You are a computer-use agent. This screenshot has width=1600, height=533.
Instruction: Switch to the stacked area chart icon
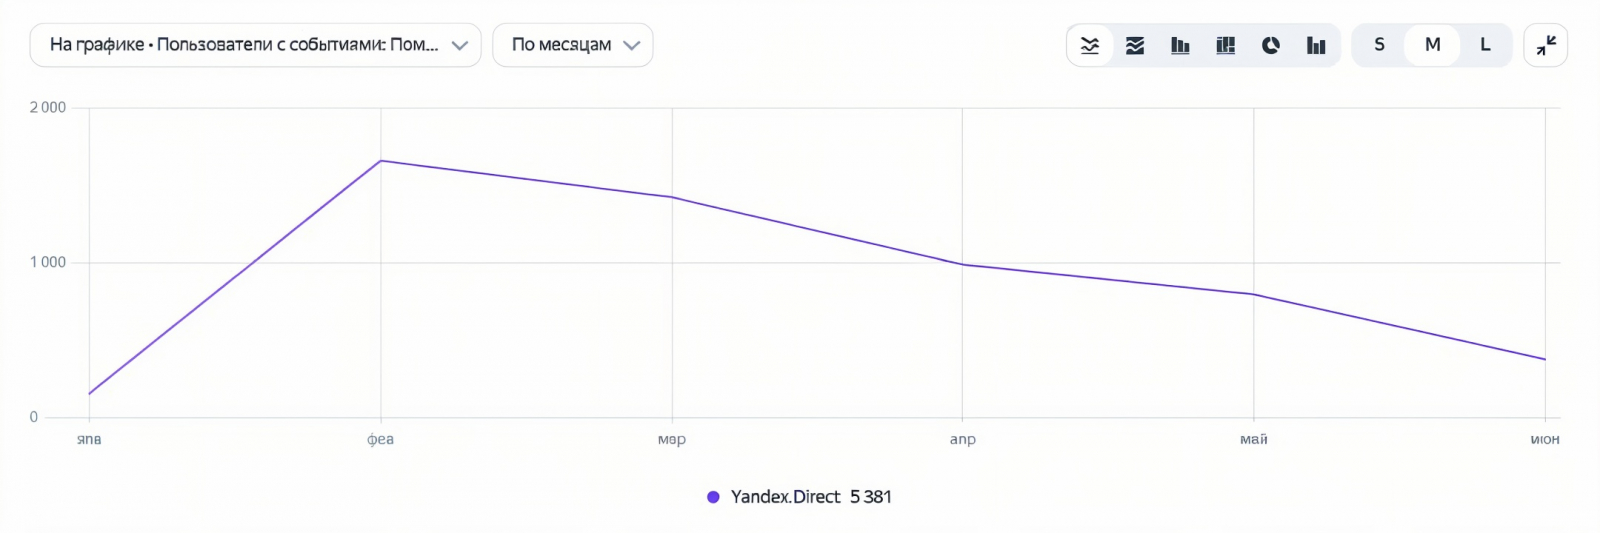point(1135,45)
